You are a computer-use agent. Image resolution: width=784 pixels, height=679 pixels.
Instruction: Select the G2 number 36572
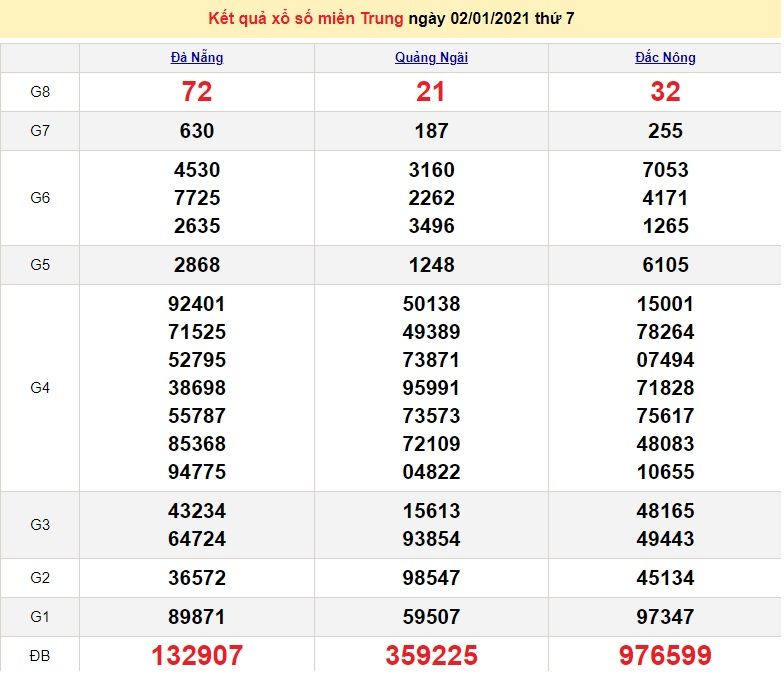click(x=197, y=578)
